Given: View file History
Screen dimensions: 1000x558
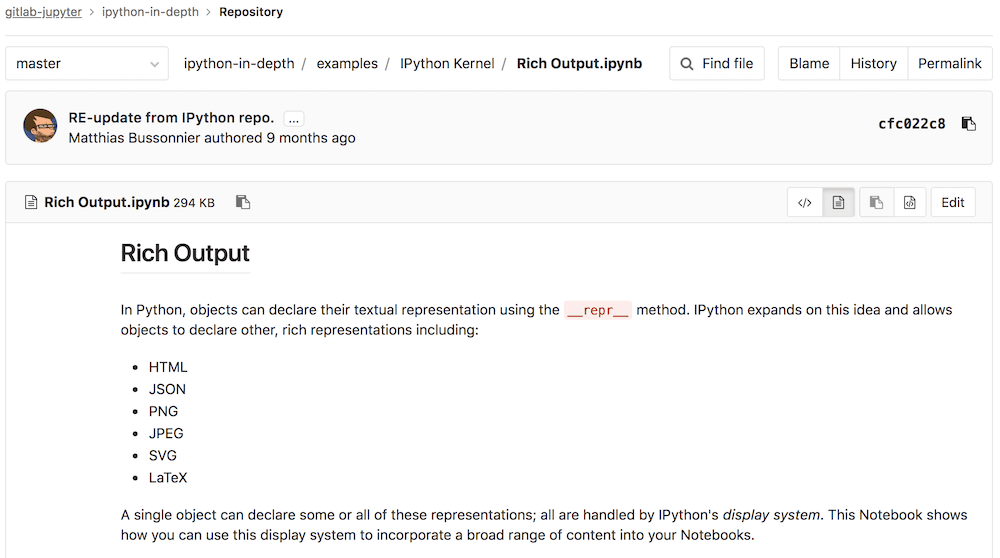Looking at the screenshot, I should [x=873, y=63].
